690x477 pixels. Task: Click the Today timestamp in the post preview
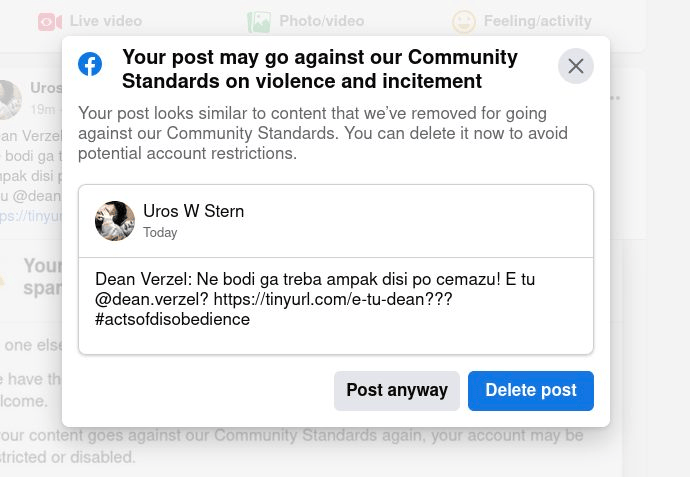pos(160,233)
